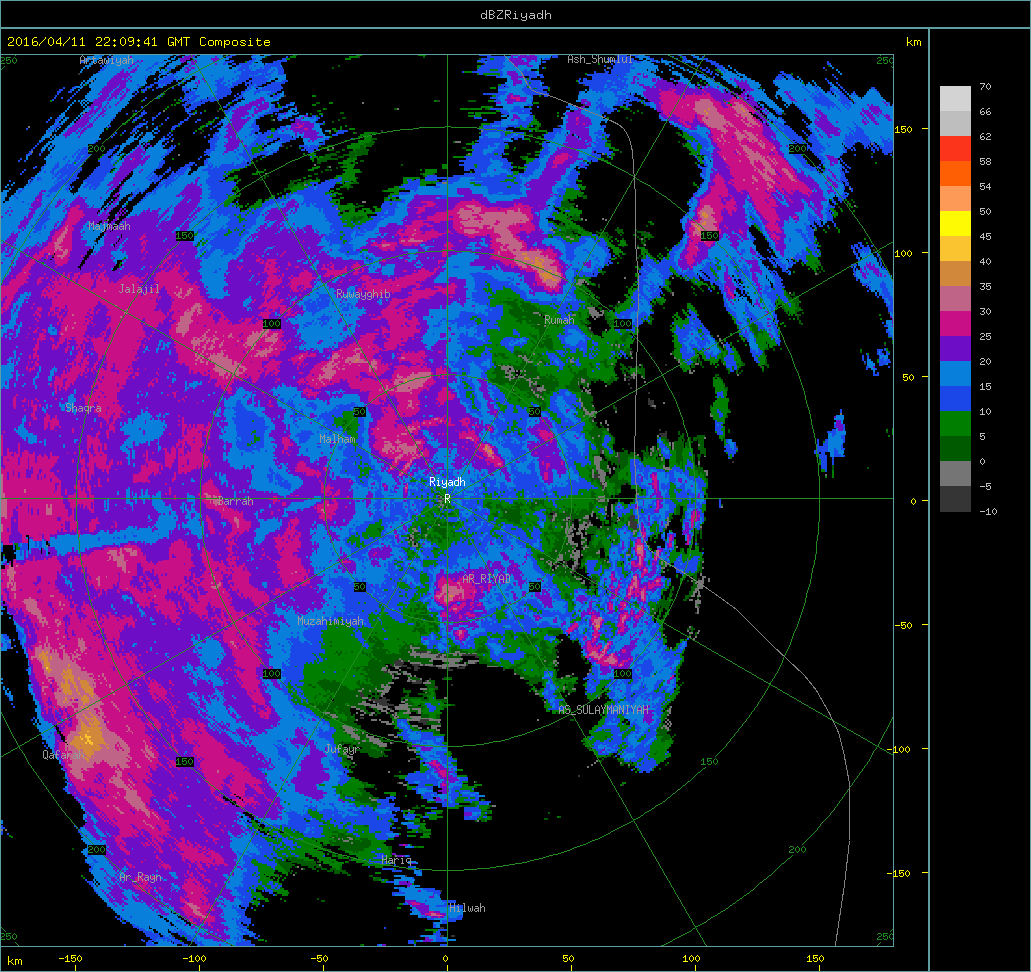Click the Qafarah city label
Viewport: 1031px width, 972px height.
pyautogui.click(x=63, y=754)
